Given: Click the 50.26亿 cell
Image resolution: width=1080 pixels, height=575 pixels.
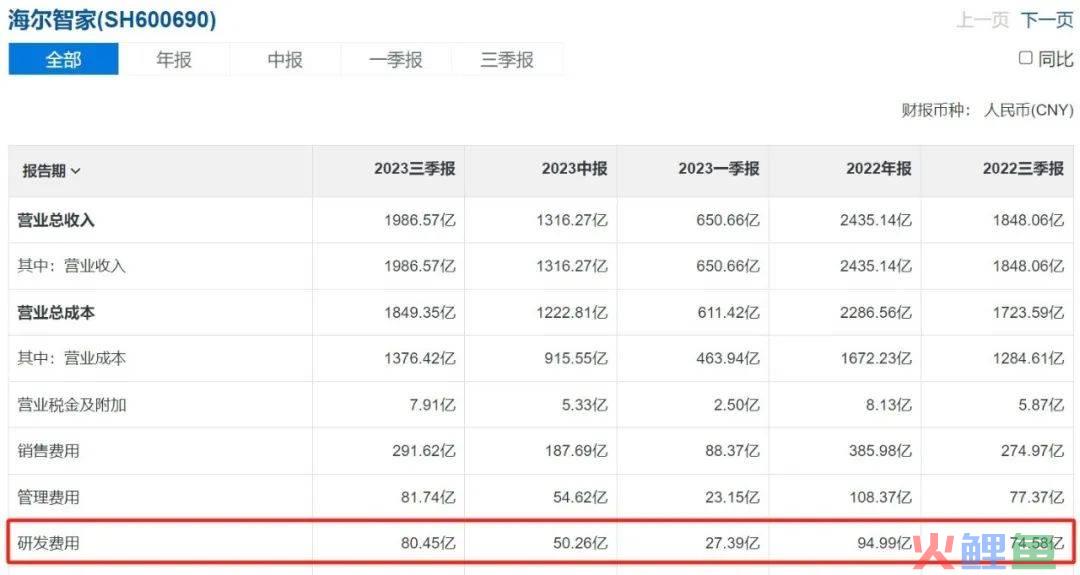Looking at the screenshot, I should (581, 543).
